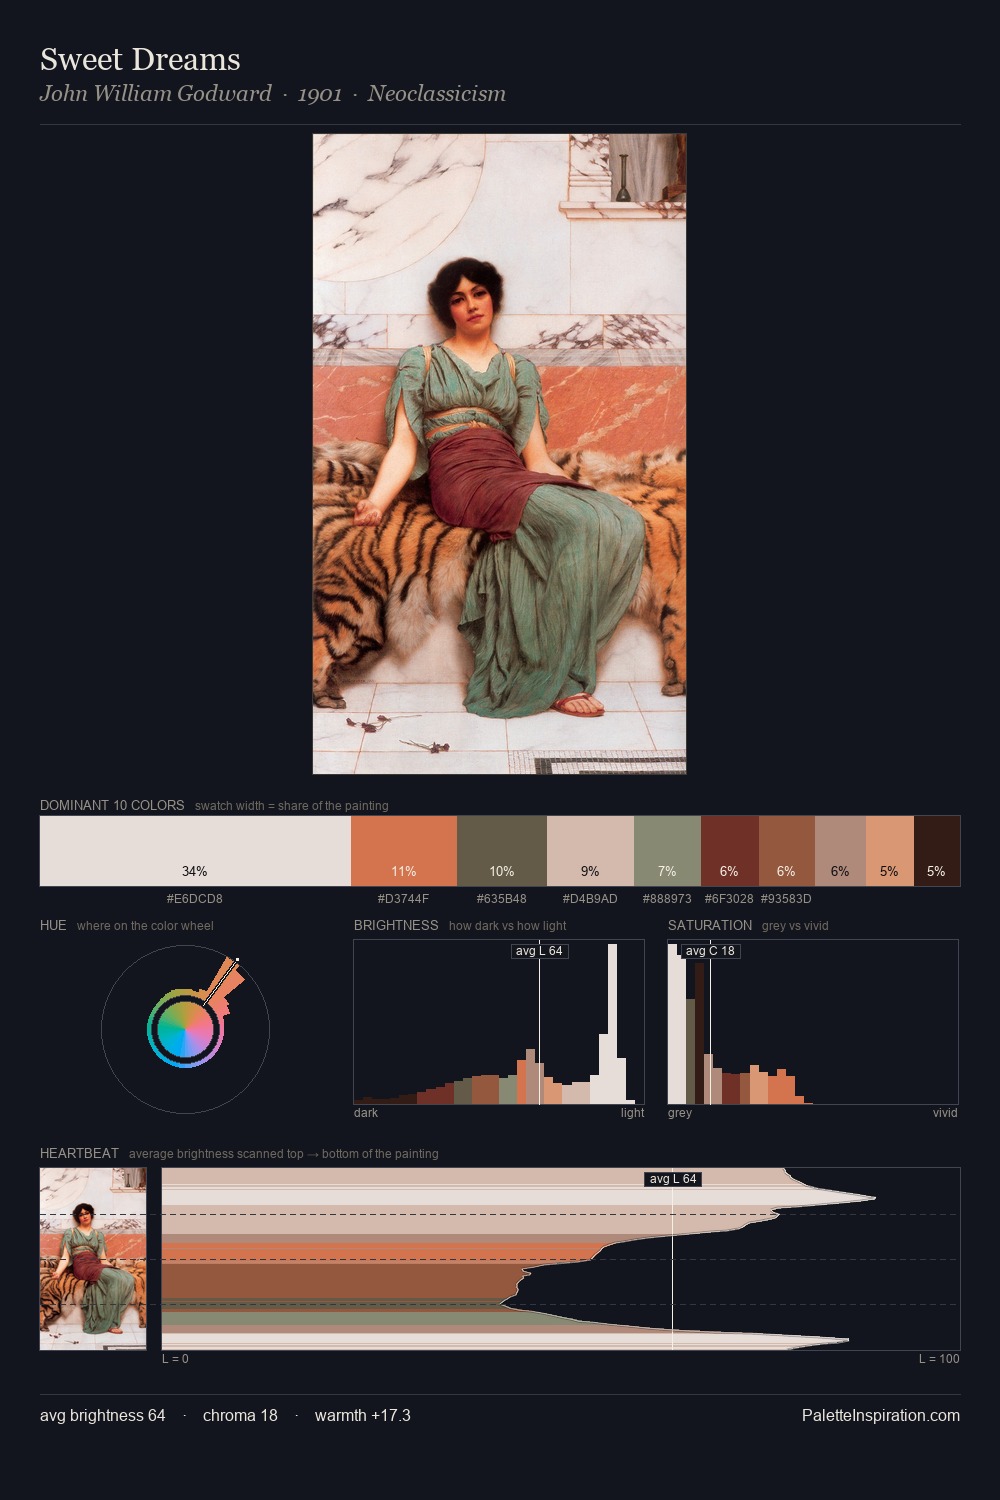Select the terracotta 11% swatch
1000x1500 pixels.
404,851
